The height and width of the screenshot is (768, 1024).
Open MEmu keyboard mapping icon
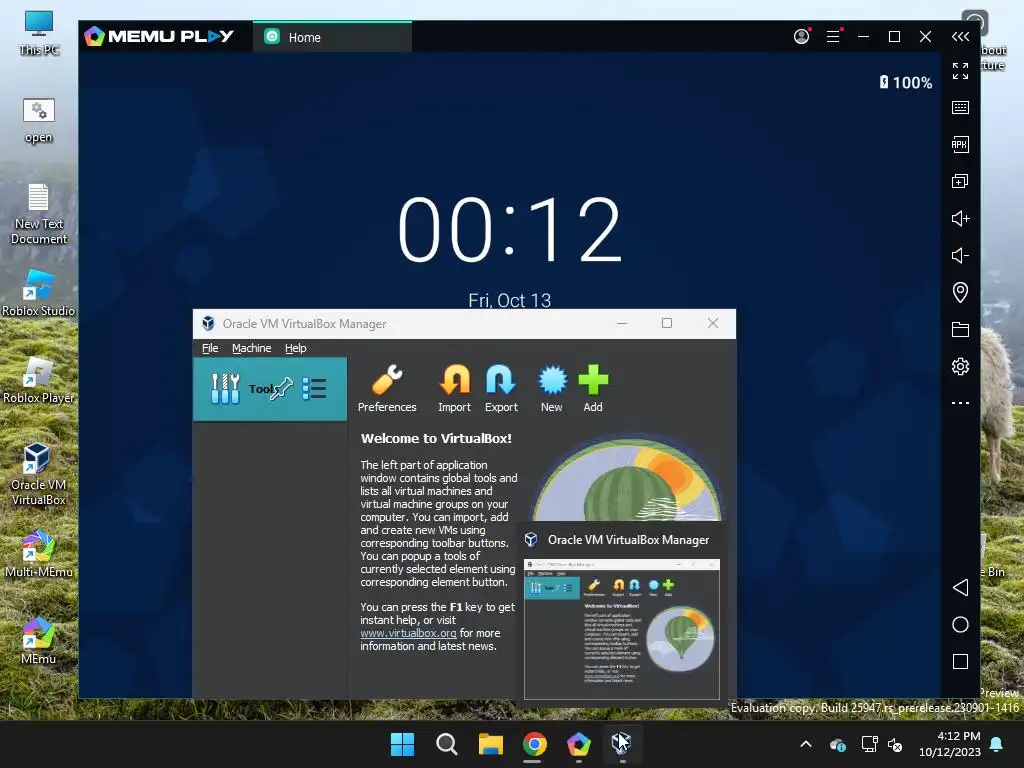click(x=960, y=107)
